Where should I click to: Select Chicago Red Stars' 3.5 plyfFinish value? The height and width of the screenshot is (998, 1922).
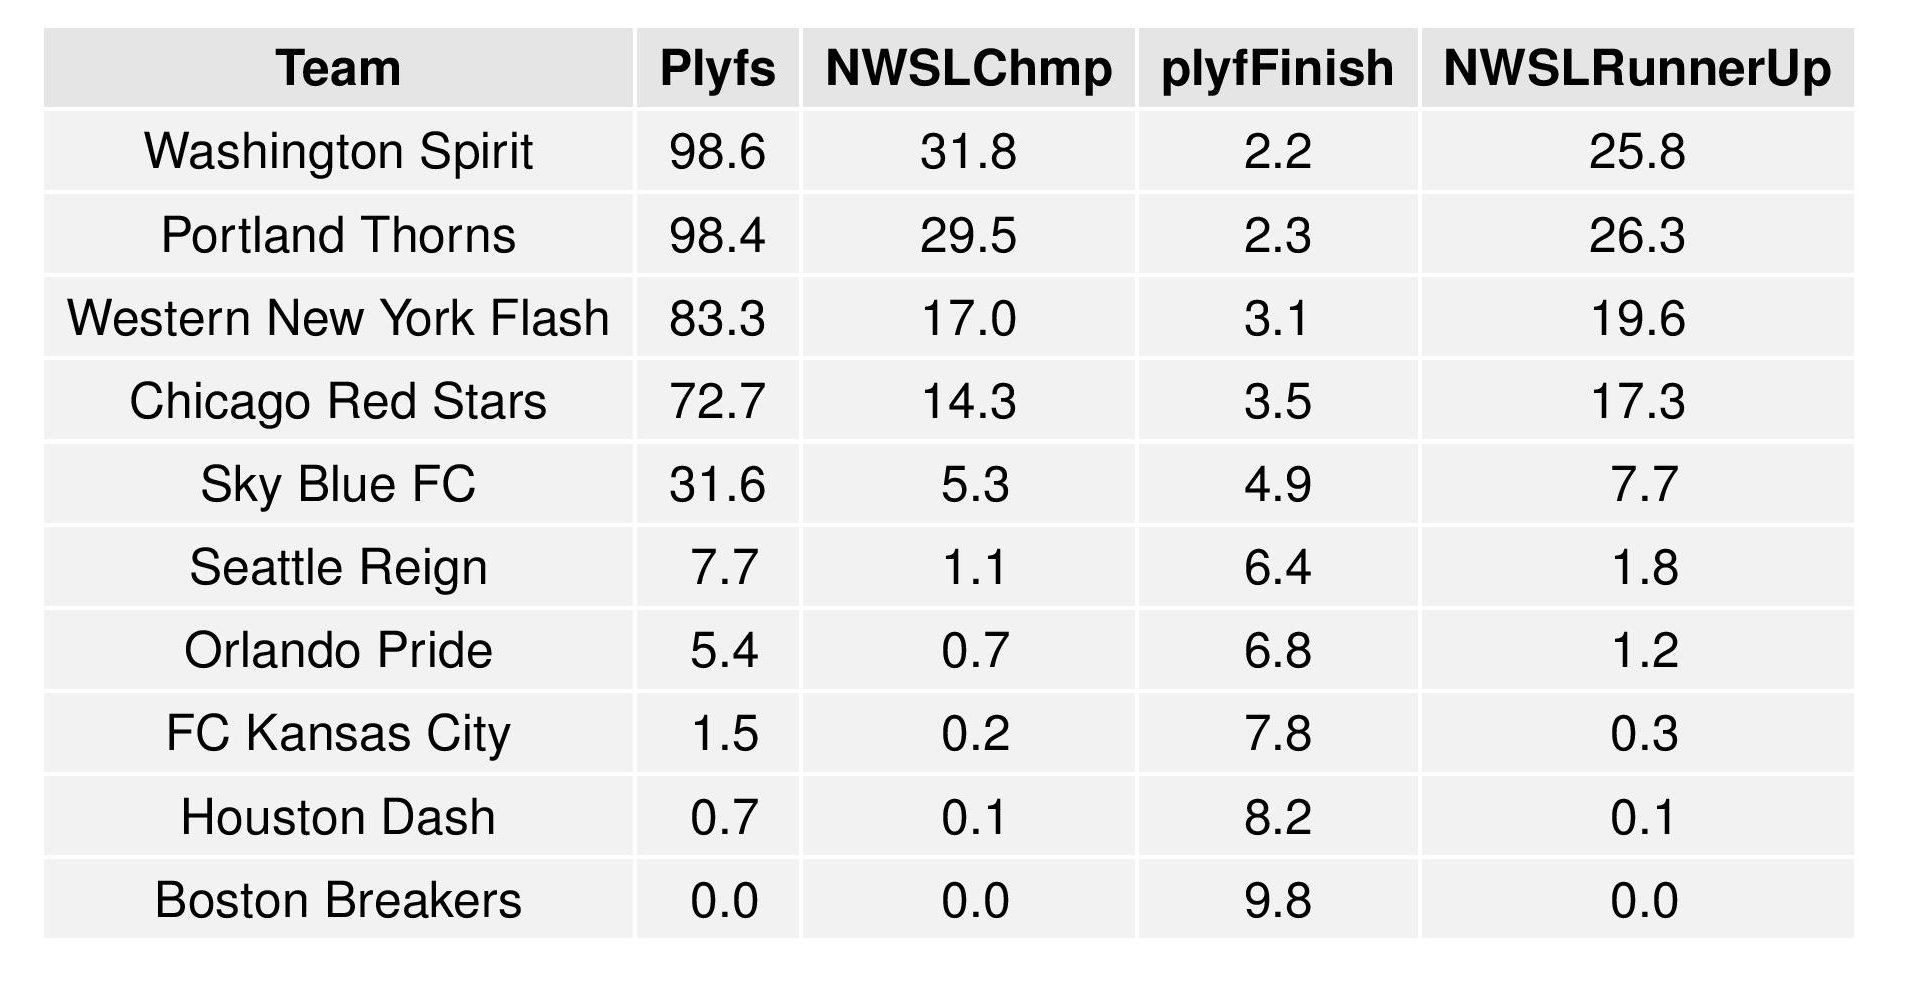point(1277,402)
